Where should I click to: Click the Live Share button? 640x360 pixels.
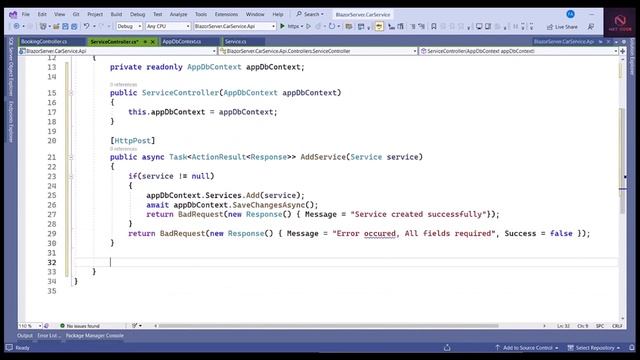tap(562, 27)
